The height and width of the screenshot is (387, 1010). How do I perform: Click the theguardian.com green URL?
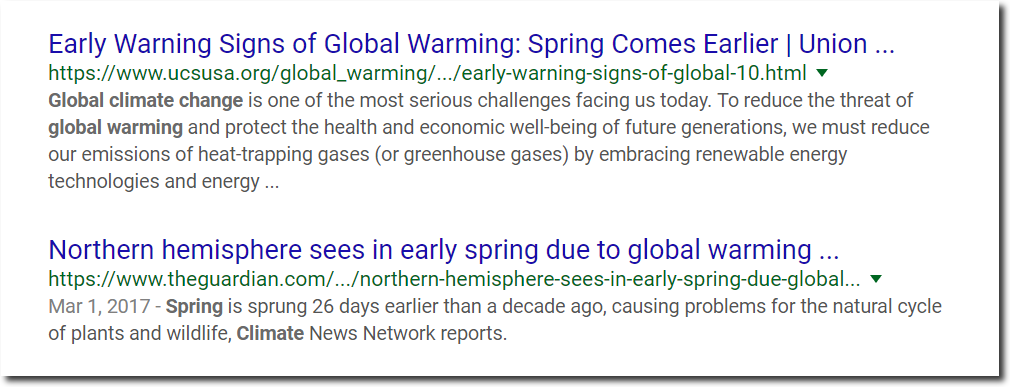click(454, 280)
